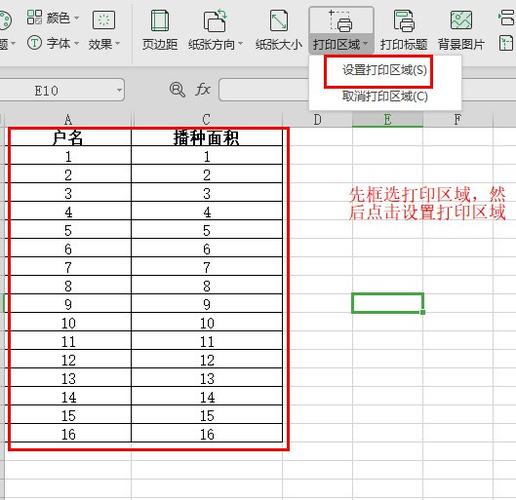Expand the 颜色 dropdown arrow
The image size is (516, 500).
click(x=76, y=18)
